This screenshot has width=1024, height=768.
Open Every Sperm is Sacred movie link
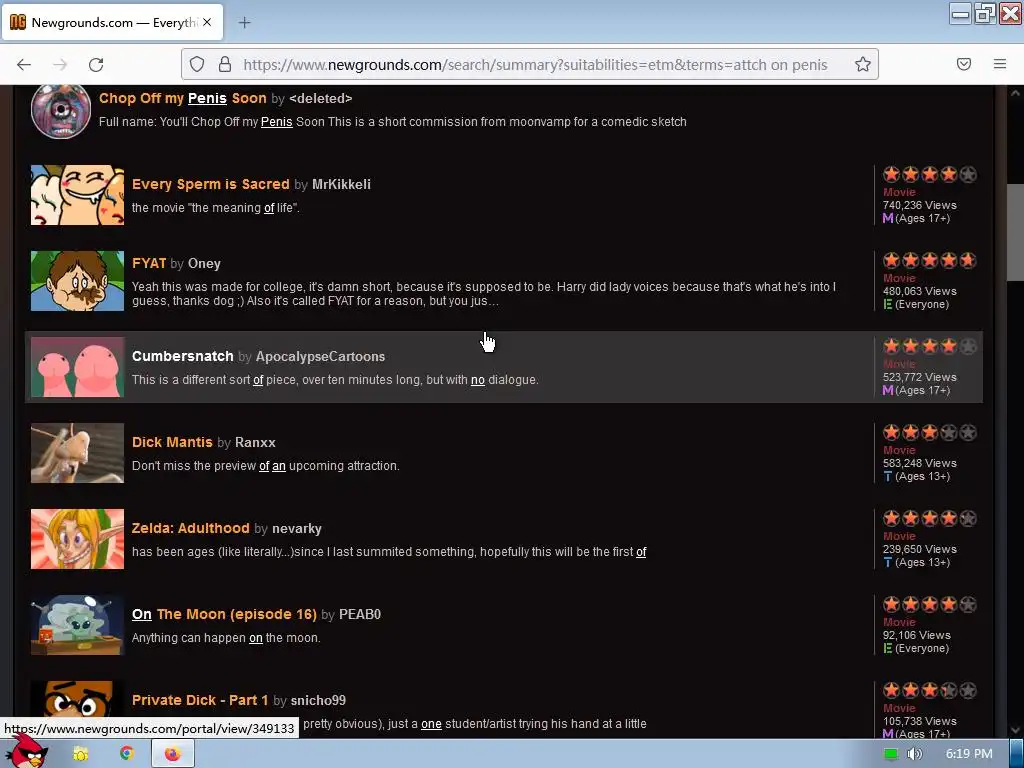point(210,184)
